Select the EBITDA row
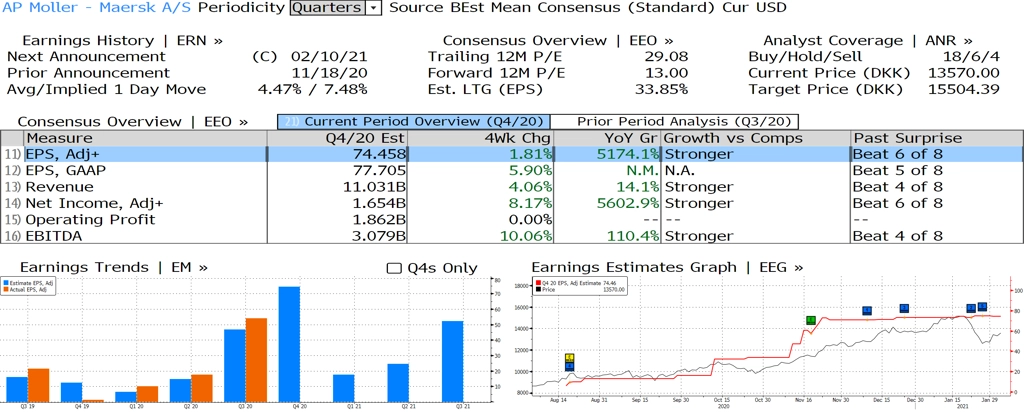The image size is (1024, 413). click(511, 236)
